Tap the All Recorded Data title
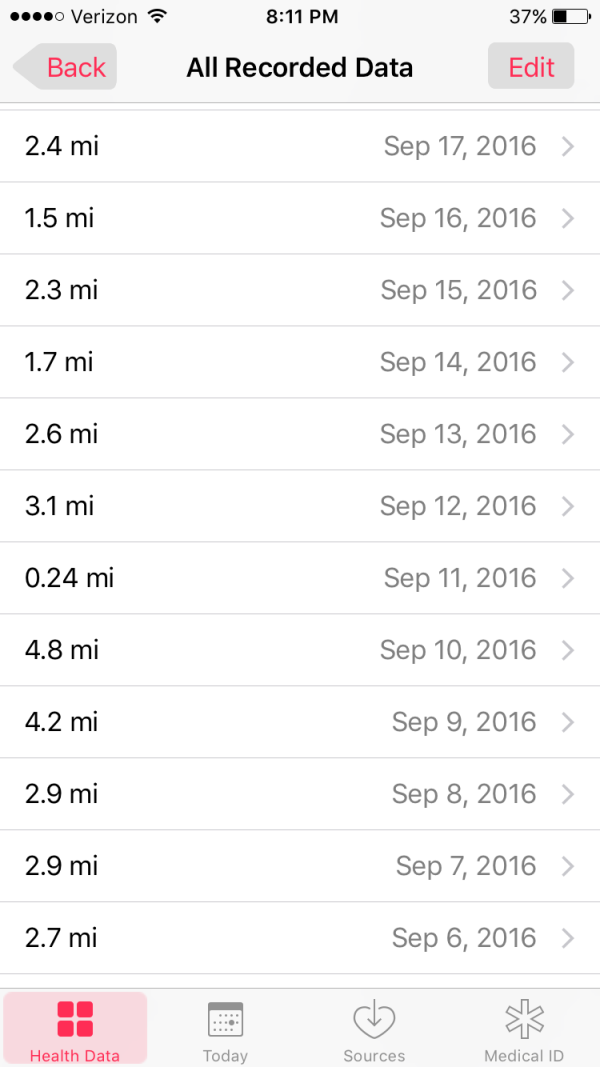 click(300, 68)
